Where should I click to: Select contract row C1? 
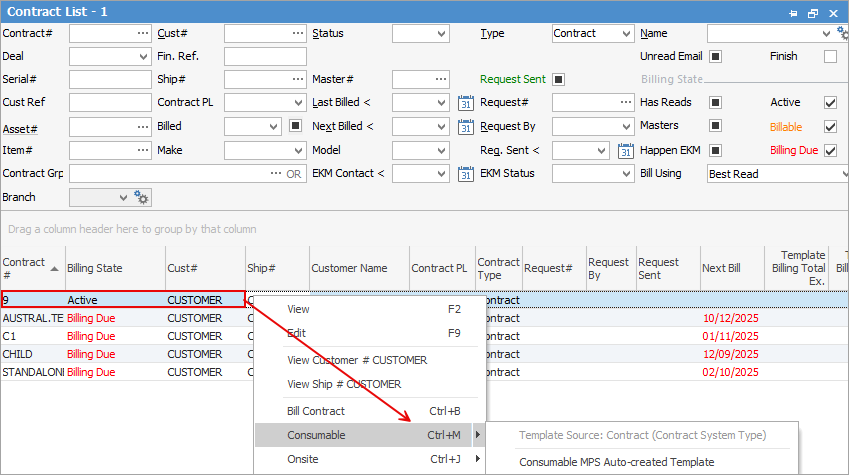coord(9,336)
